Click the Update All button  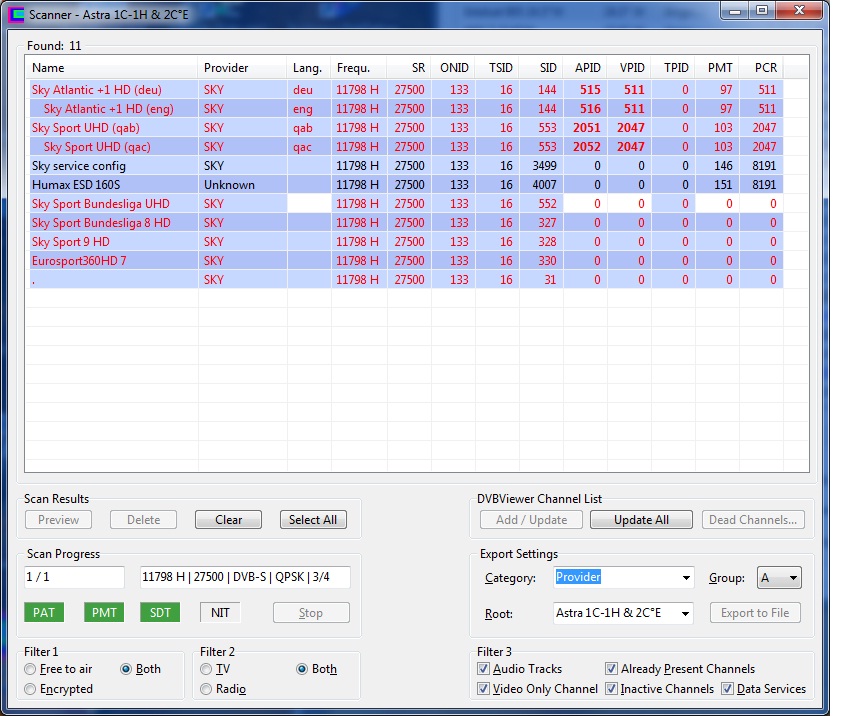click(x=641, y=520)
